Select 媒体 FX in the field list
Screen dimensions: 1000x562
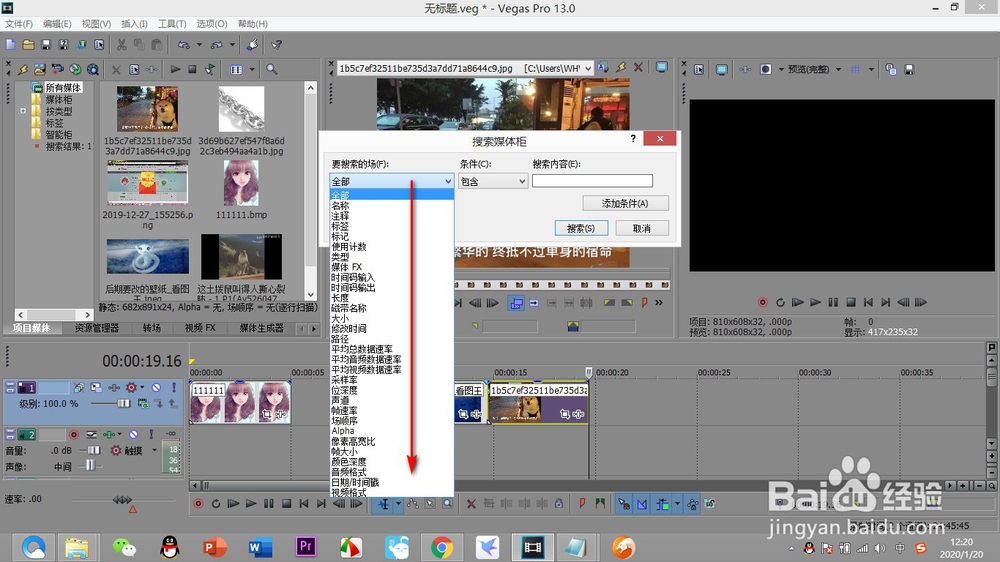click(392, 267)
